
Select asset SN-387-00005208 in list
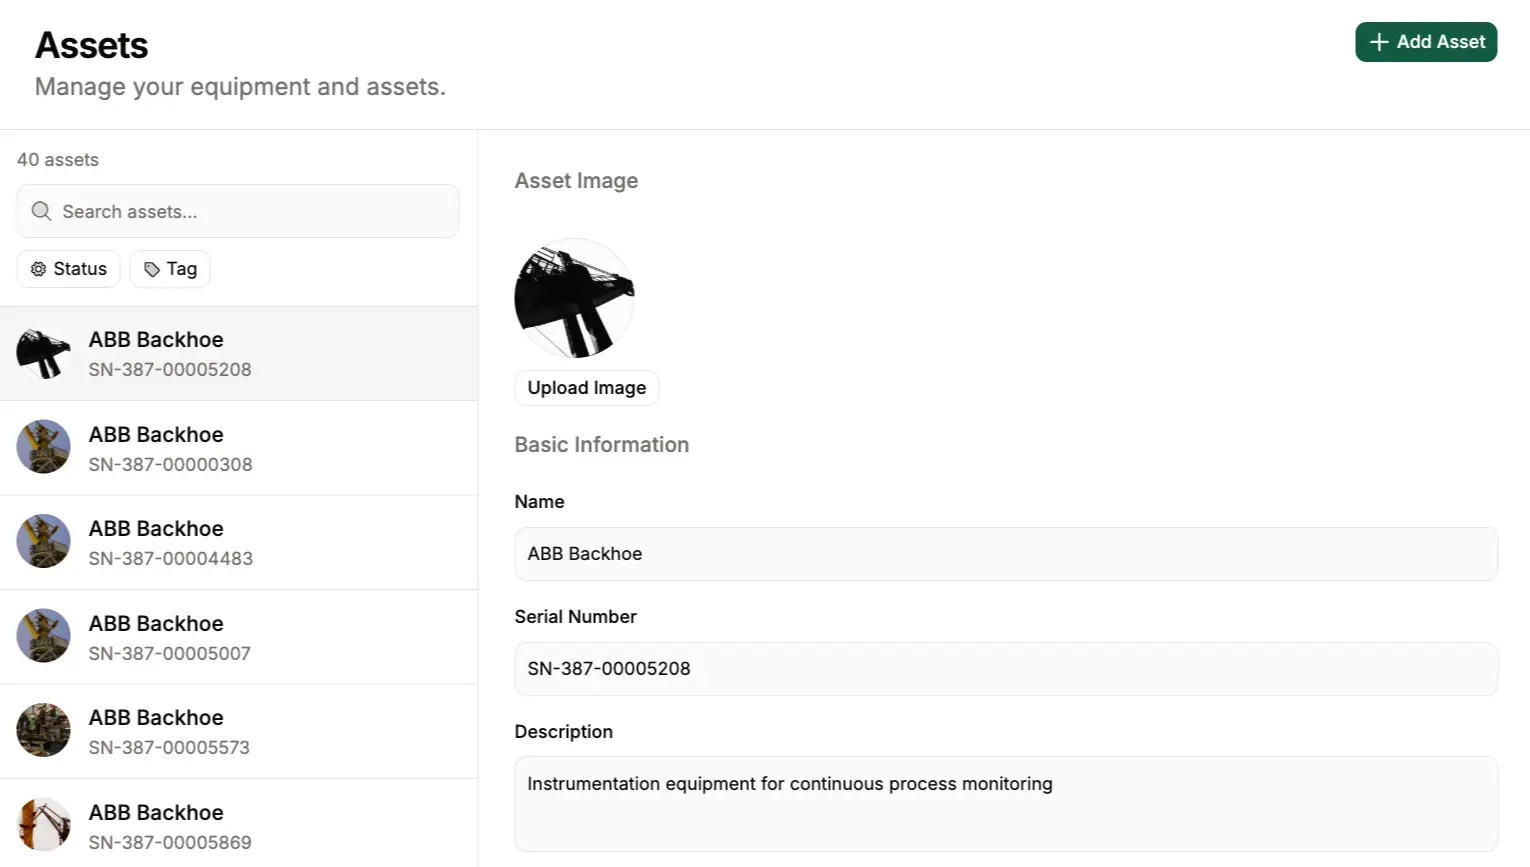238,354
